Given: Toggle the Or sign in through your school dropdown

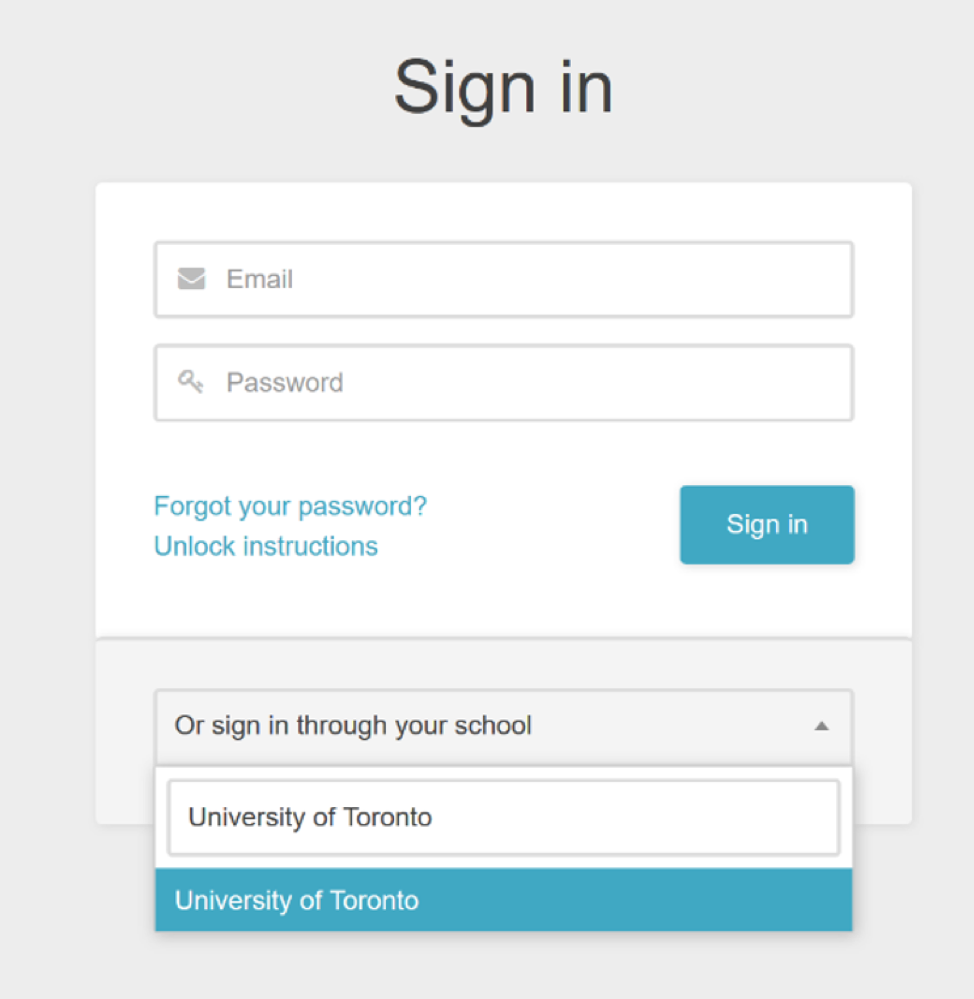Looking at the screenshot, I should [x=504, y=727].
